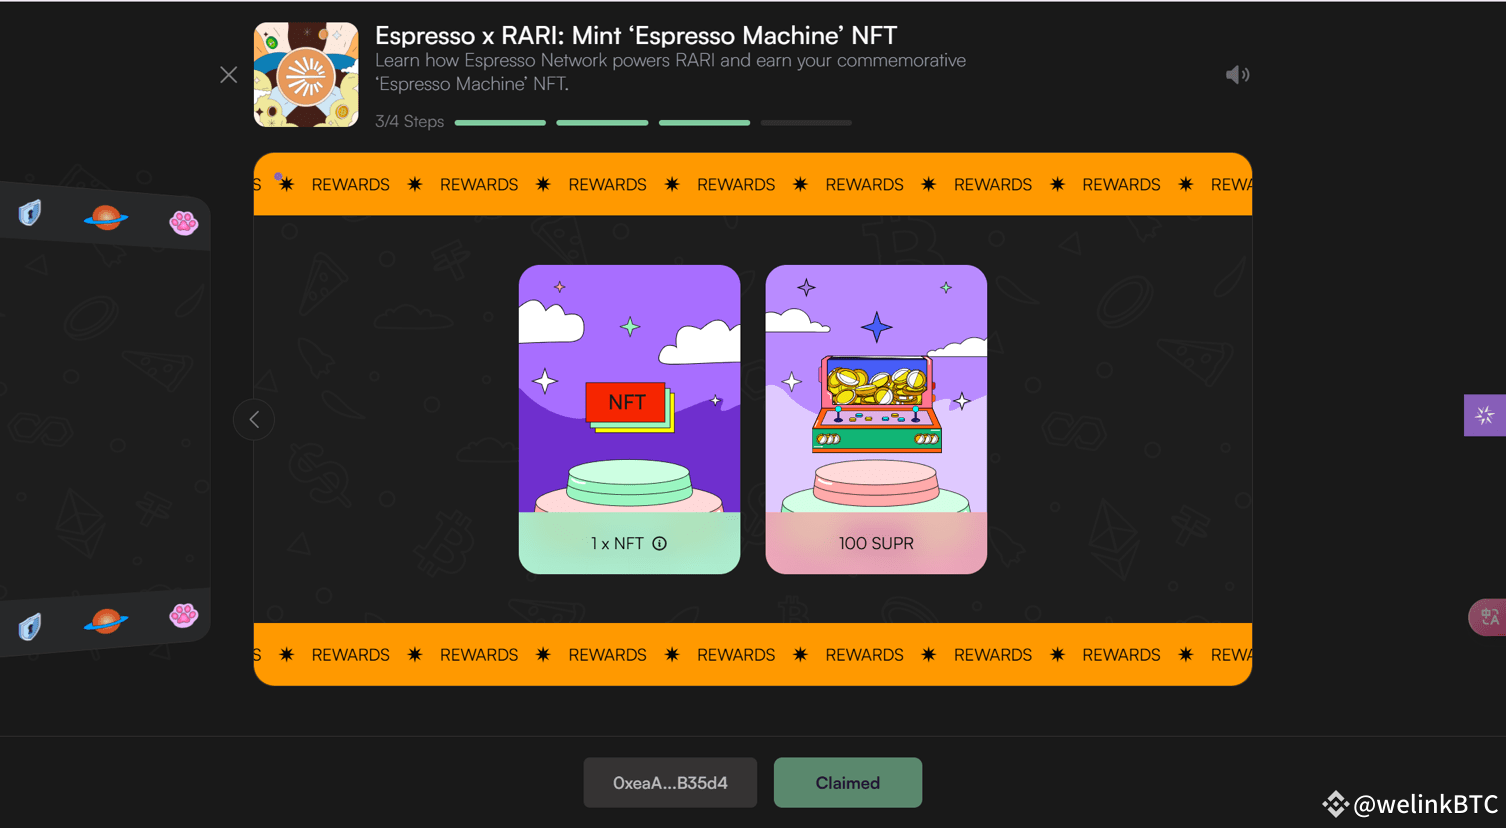Select the 100 SUPR reward card
The image size is (1506, 828).
coord(876,418)
